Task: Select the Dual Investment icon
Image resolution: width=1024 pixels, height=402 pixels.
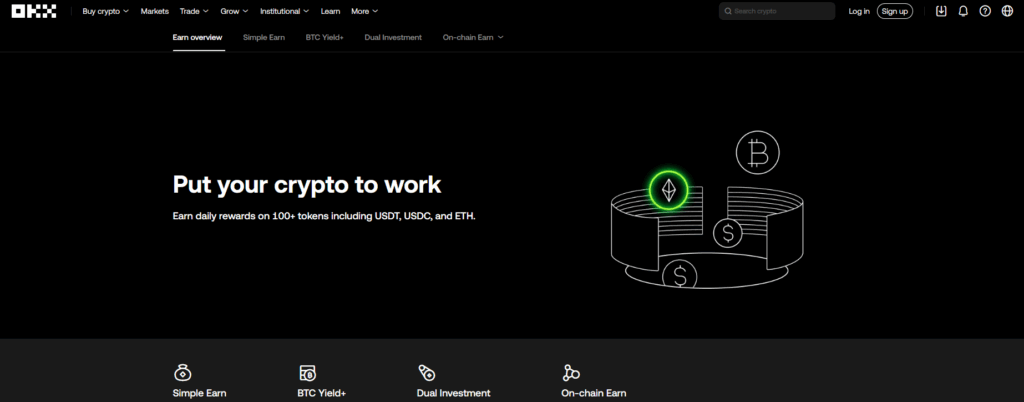Action: click(x=426, y=373)
